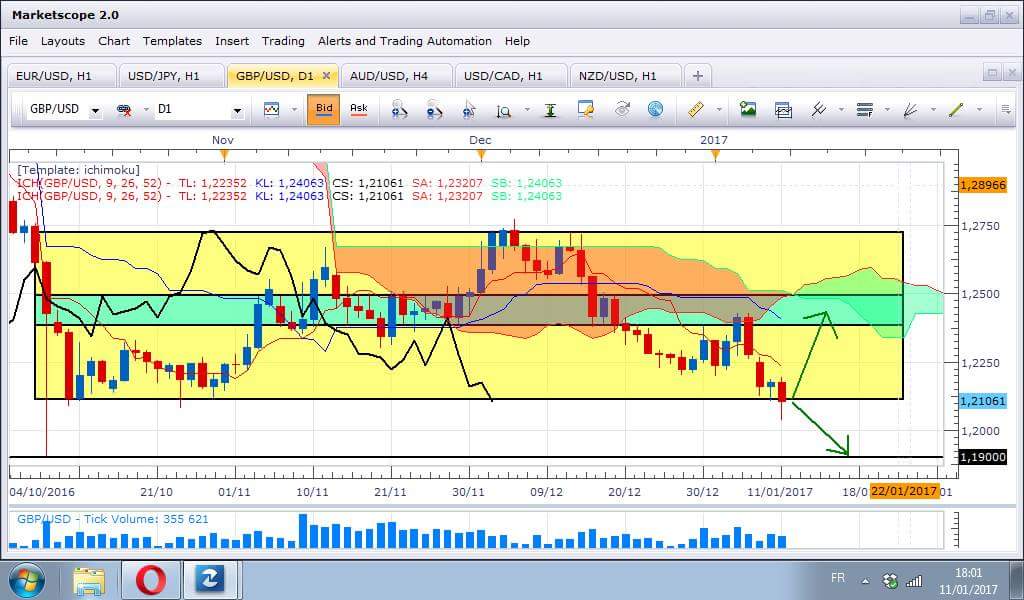Open the blue arrows app in taskbar
Image resolution: width=1024 pixels, height=600 pixels.
tap(210, 580)
